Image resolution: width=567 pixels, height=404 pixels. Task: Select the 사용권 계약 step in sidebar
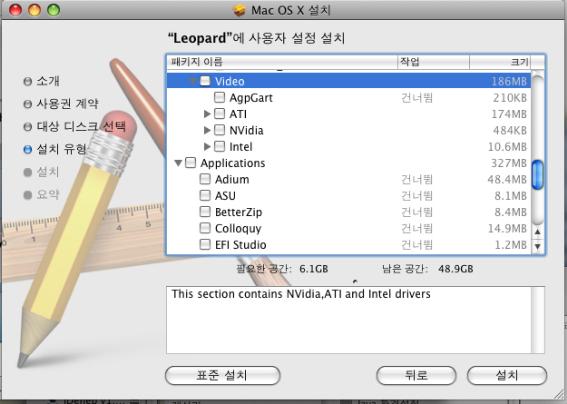pos(61,104)
